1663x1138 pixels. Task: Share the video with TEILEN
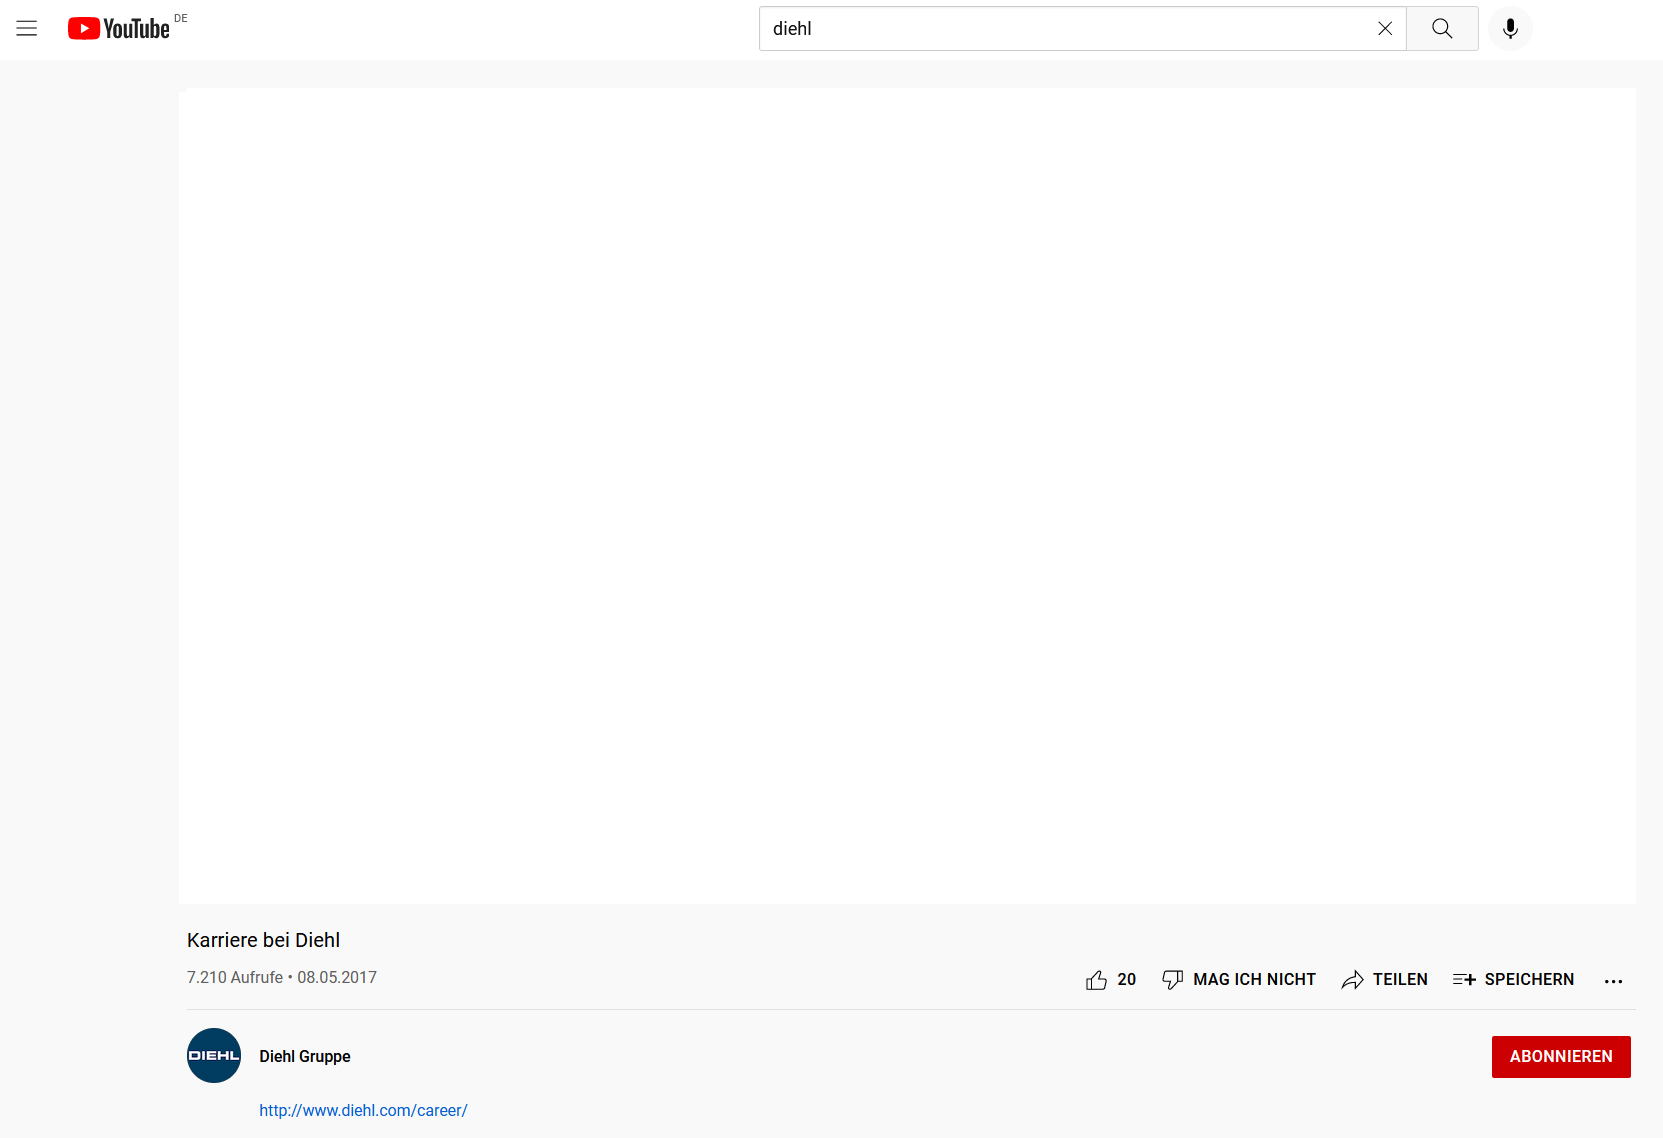pos(1385,980)
